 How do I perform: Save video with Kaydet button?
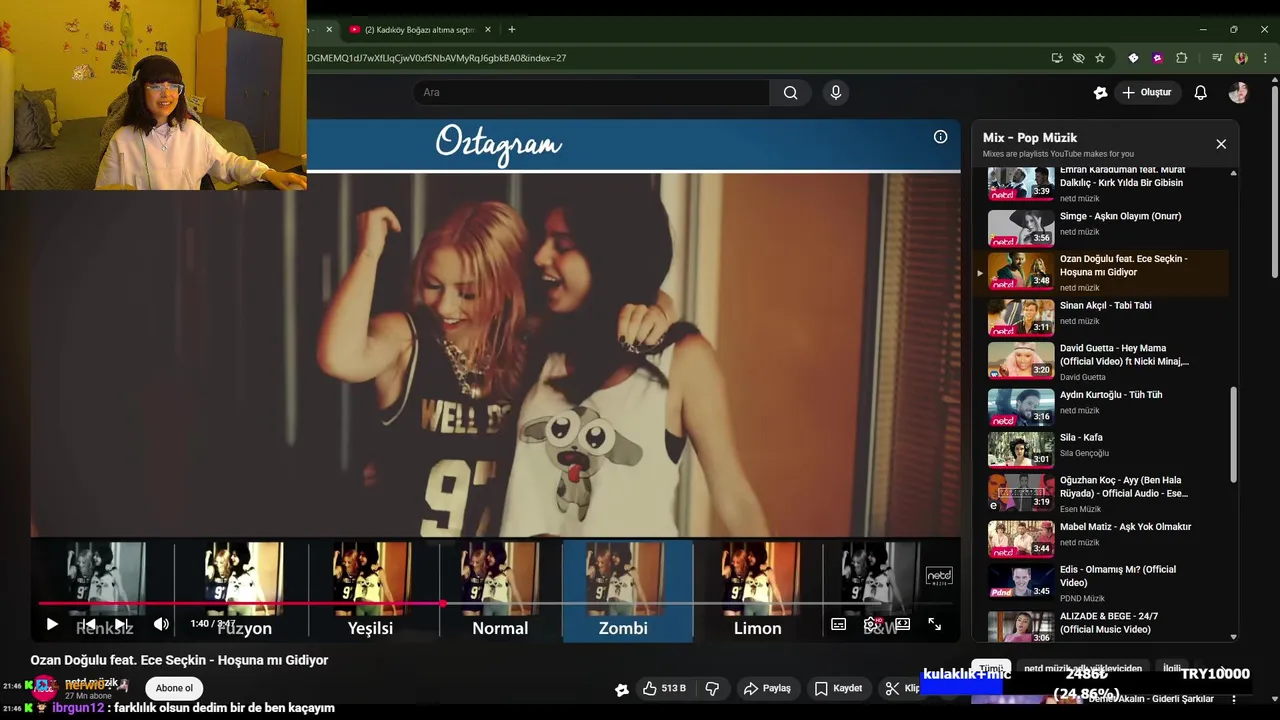(838, 688)
